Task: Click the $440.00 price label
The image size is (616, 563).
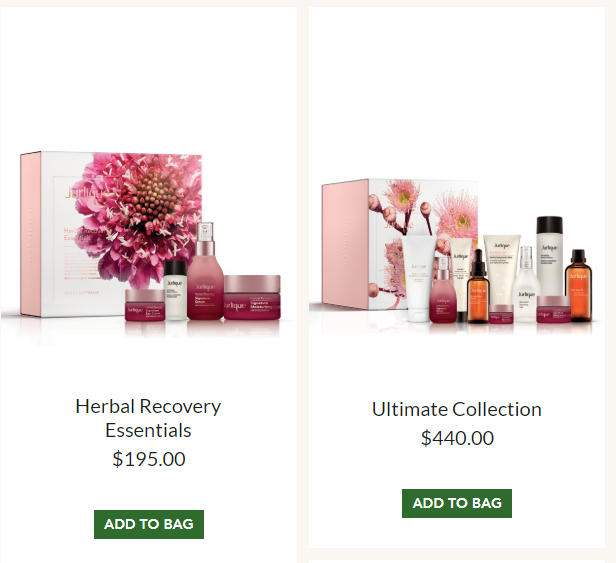Action: 457,438
